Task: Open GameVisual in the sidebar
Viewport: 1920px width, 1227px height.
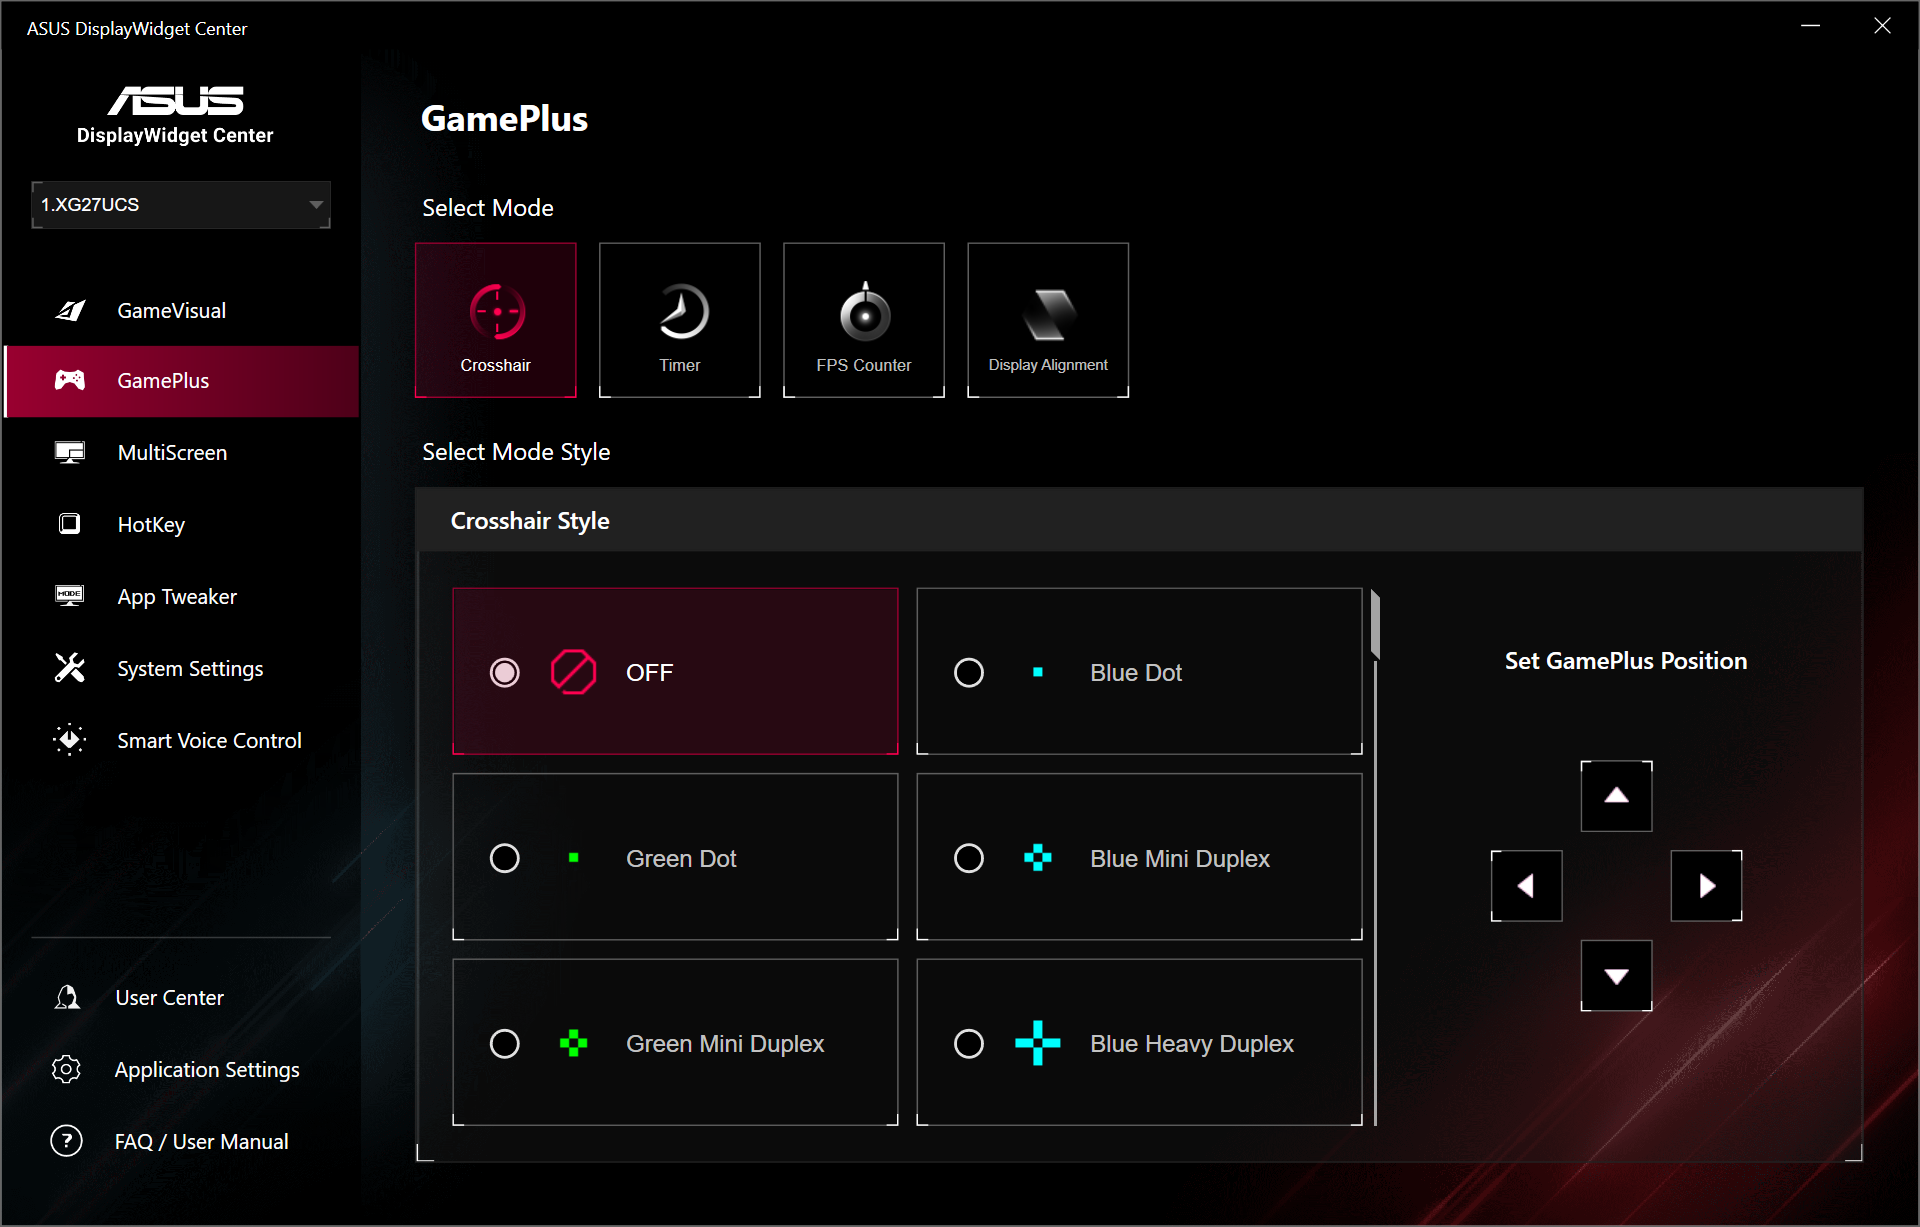Action: pyautogui.click(x=172, y=311)
